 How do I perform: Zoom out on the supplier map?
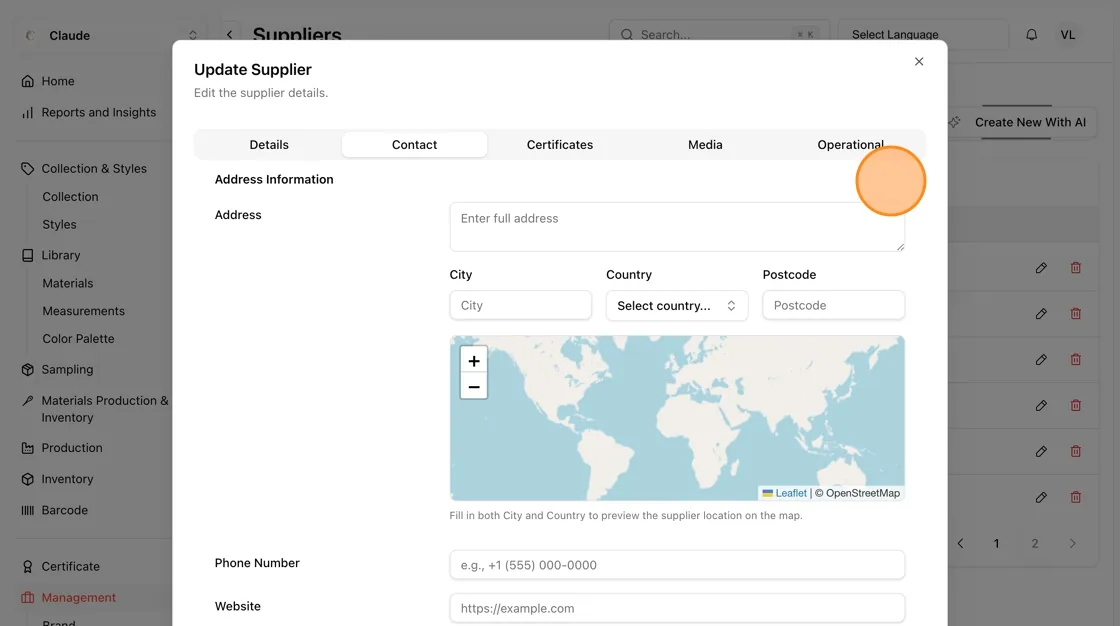(x=474, y=387)
